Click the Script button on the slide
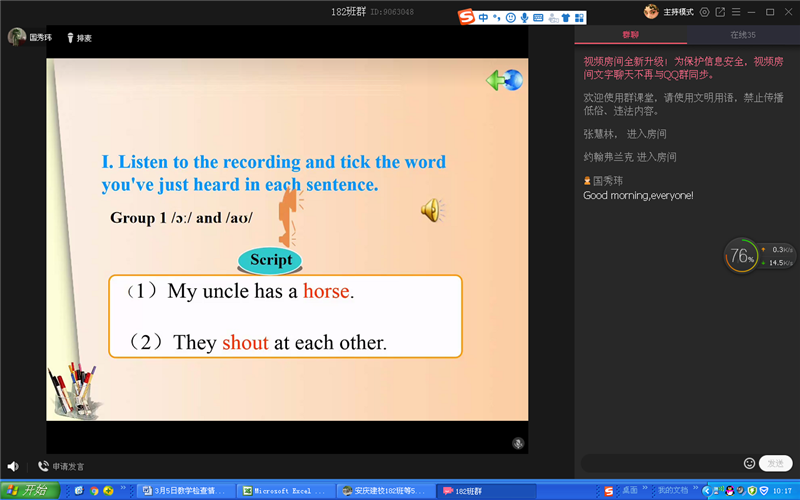 tap(271, 260)
